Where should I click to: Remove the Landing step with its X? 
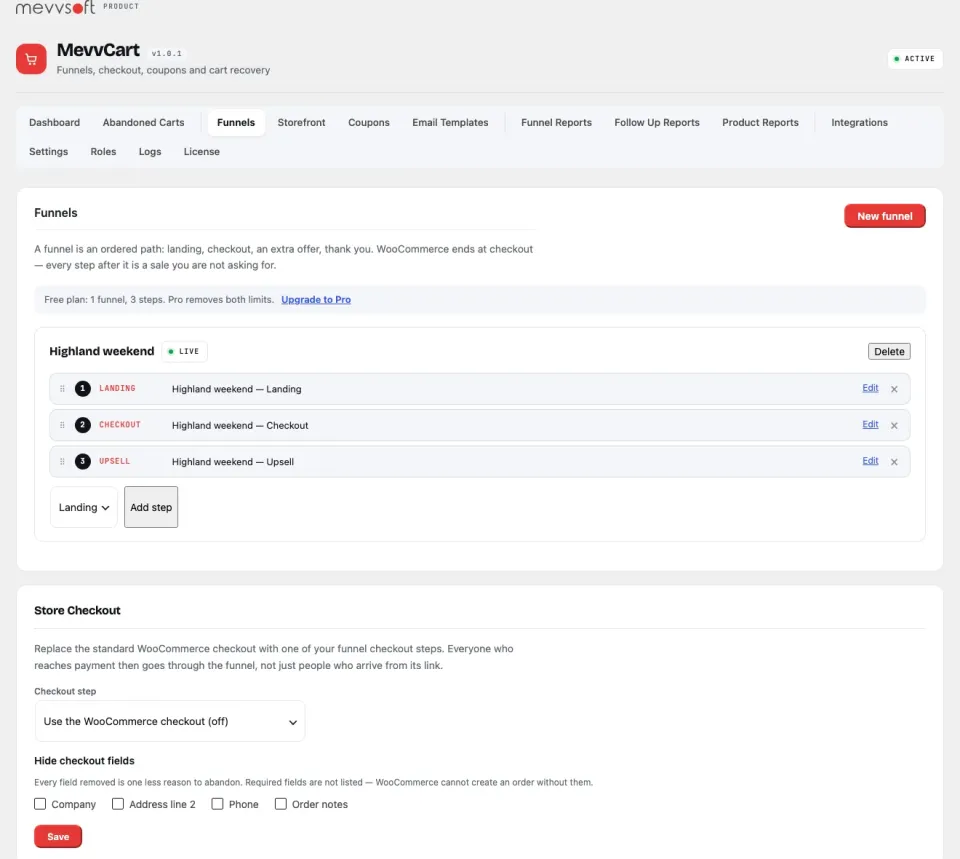coord(894,389)
